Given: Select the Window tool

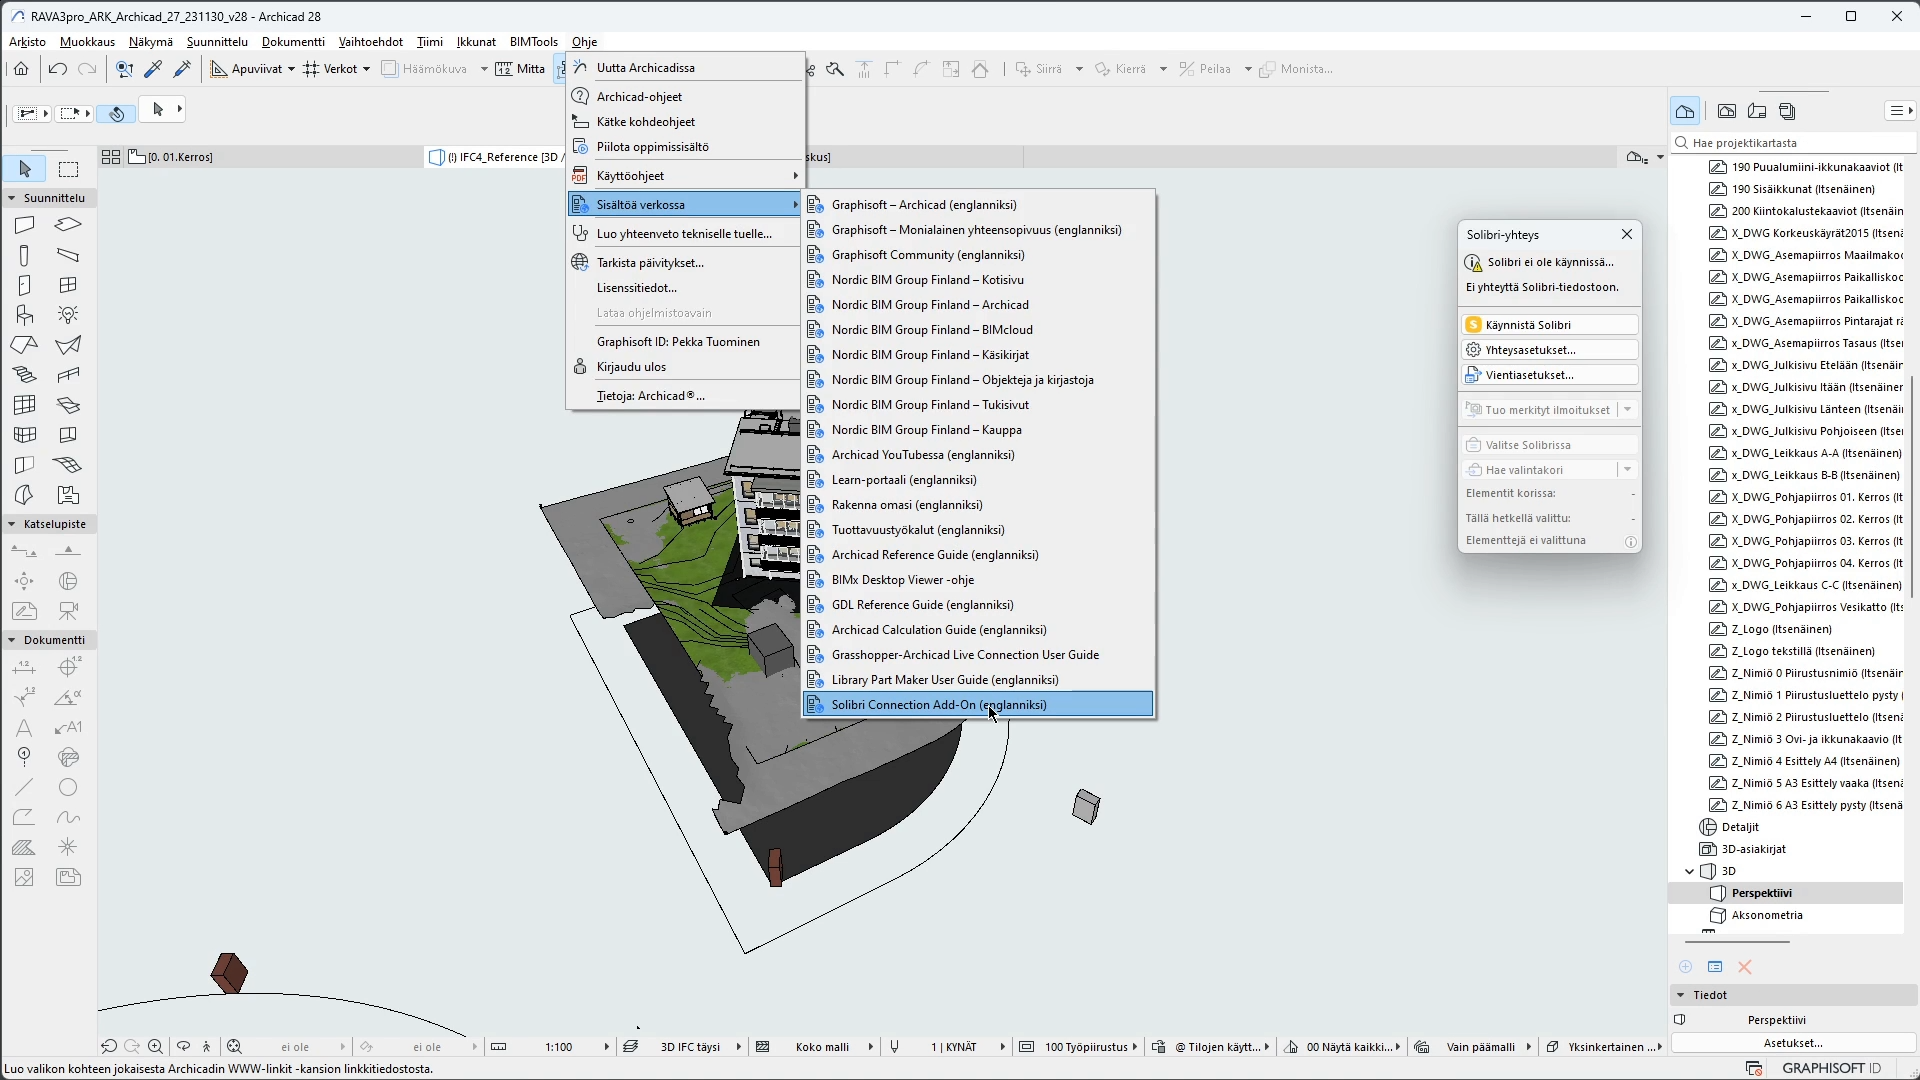Looking at the screenshot, I should point(68,285).
